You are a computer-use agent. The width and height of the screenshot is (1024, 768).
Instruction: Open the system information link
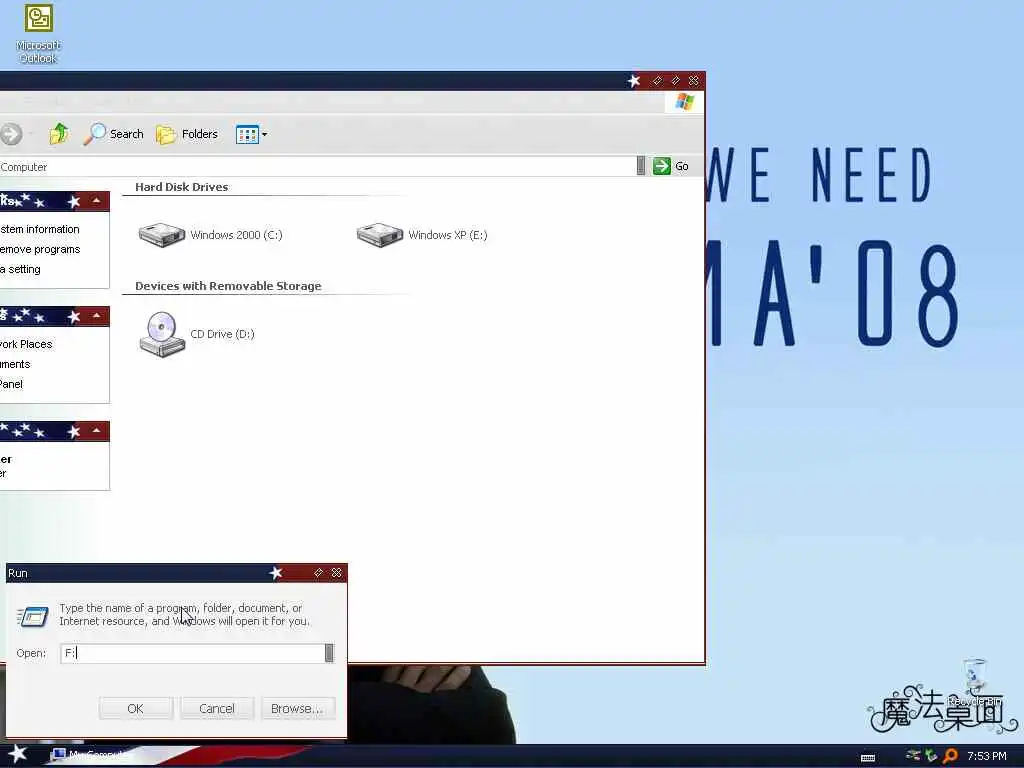[x=40, y=229]
